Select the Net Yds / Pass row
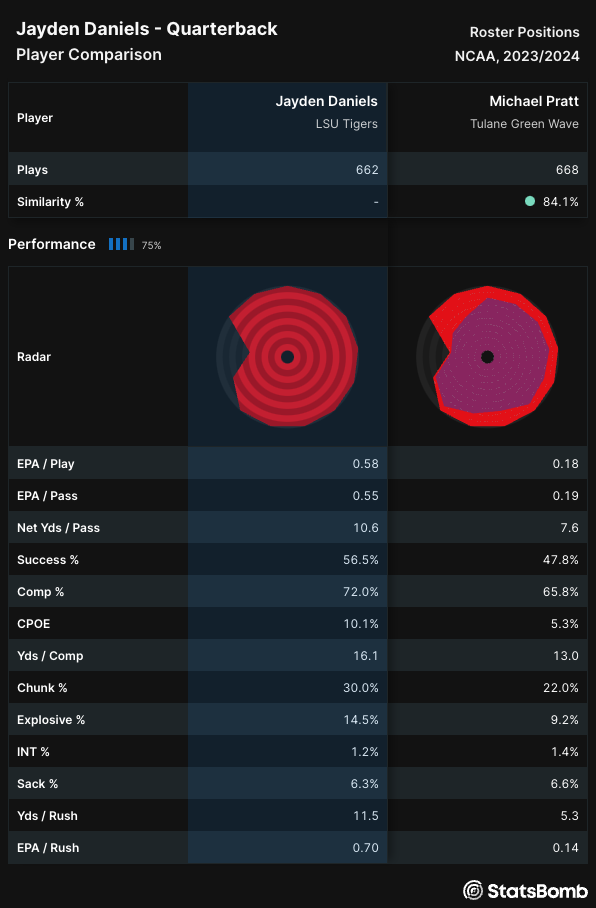 [298, 528]
